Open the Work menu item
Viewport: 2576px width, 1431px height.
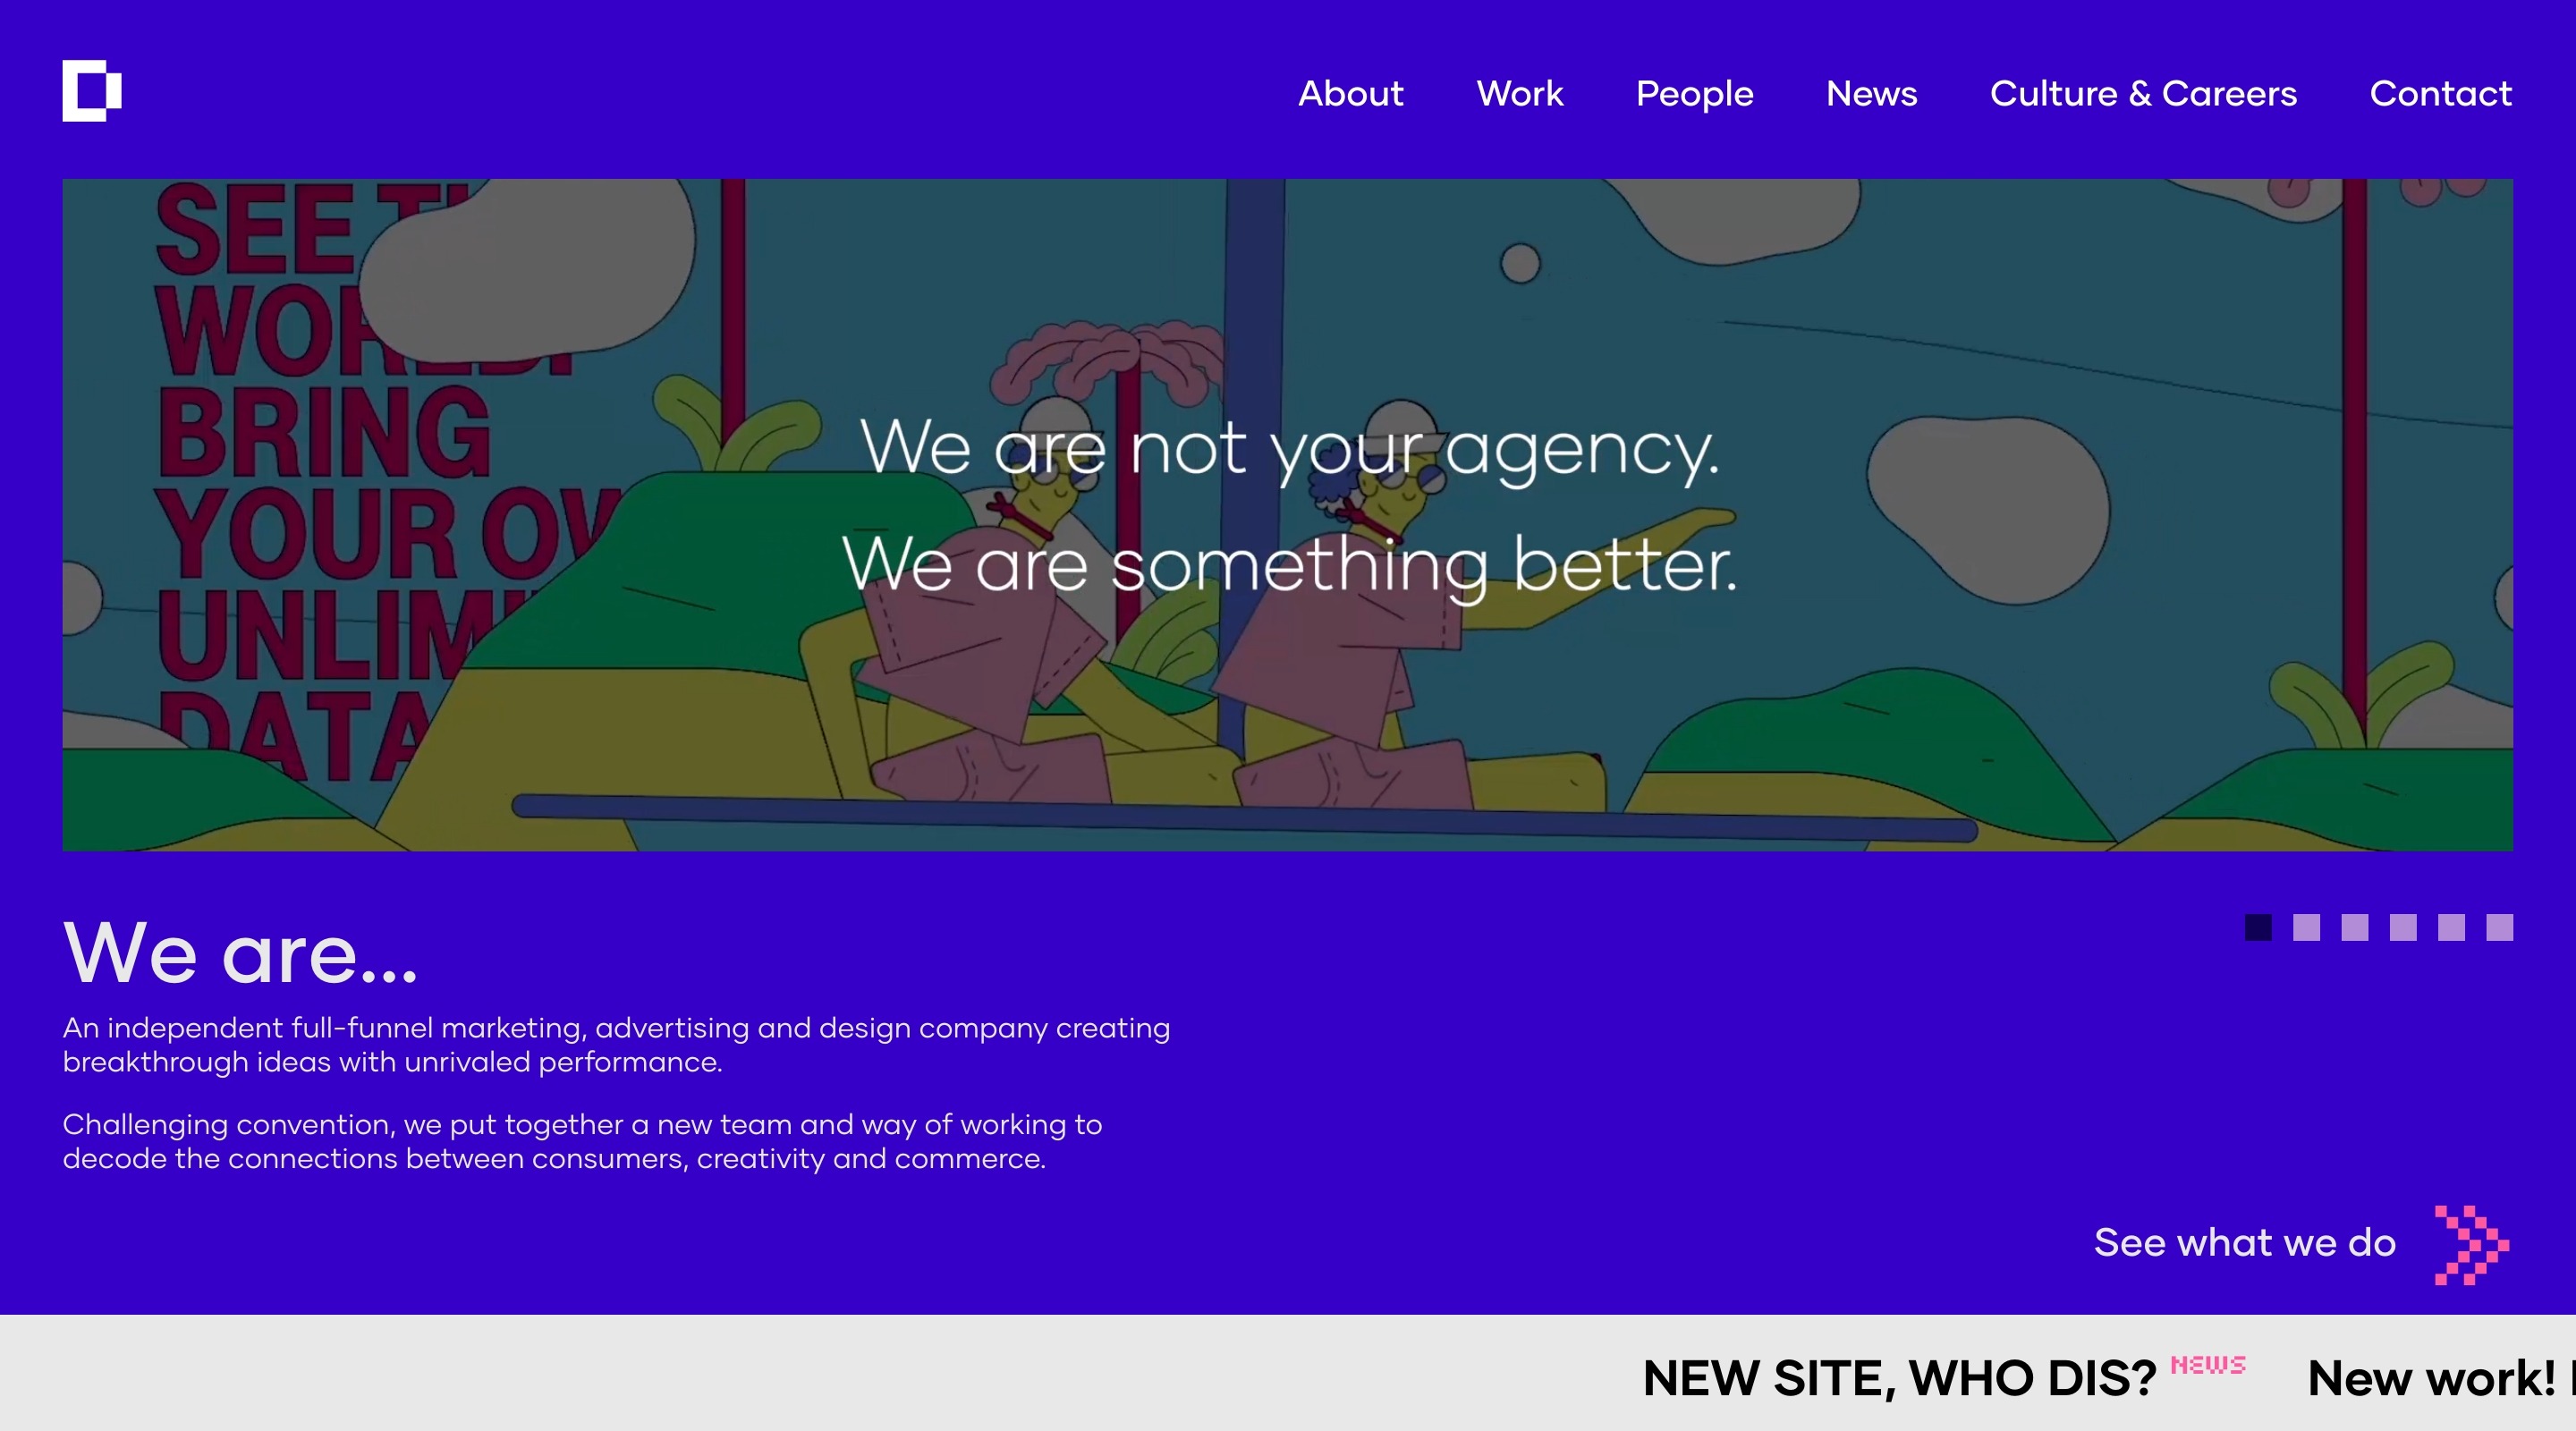1519,93
